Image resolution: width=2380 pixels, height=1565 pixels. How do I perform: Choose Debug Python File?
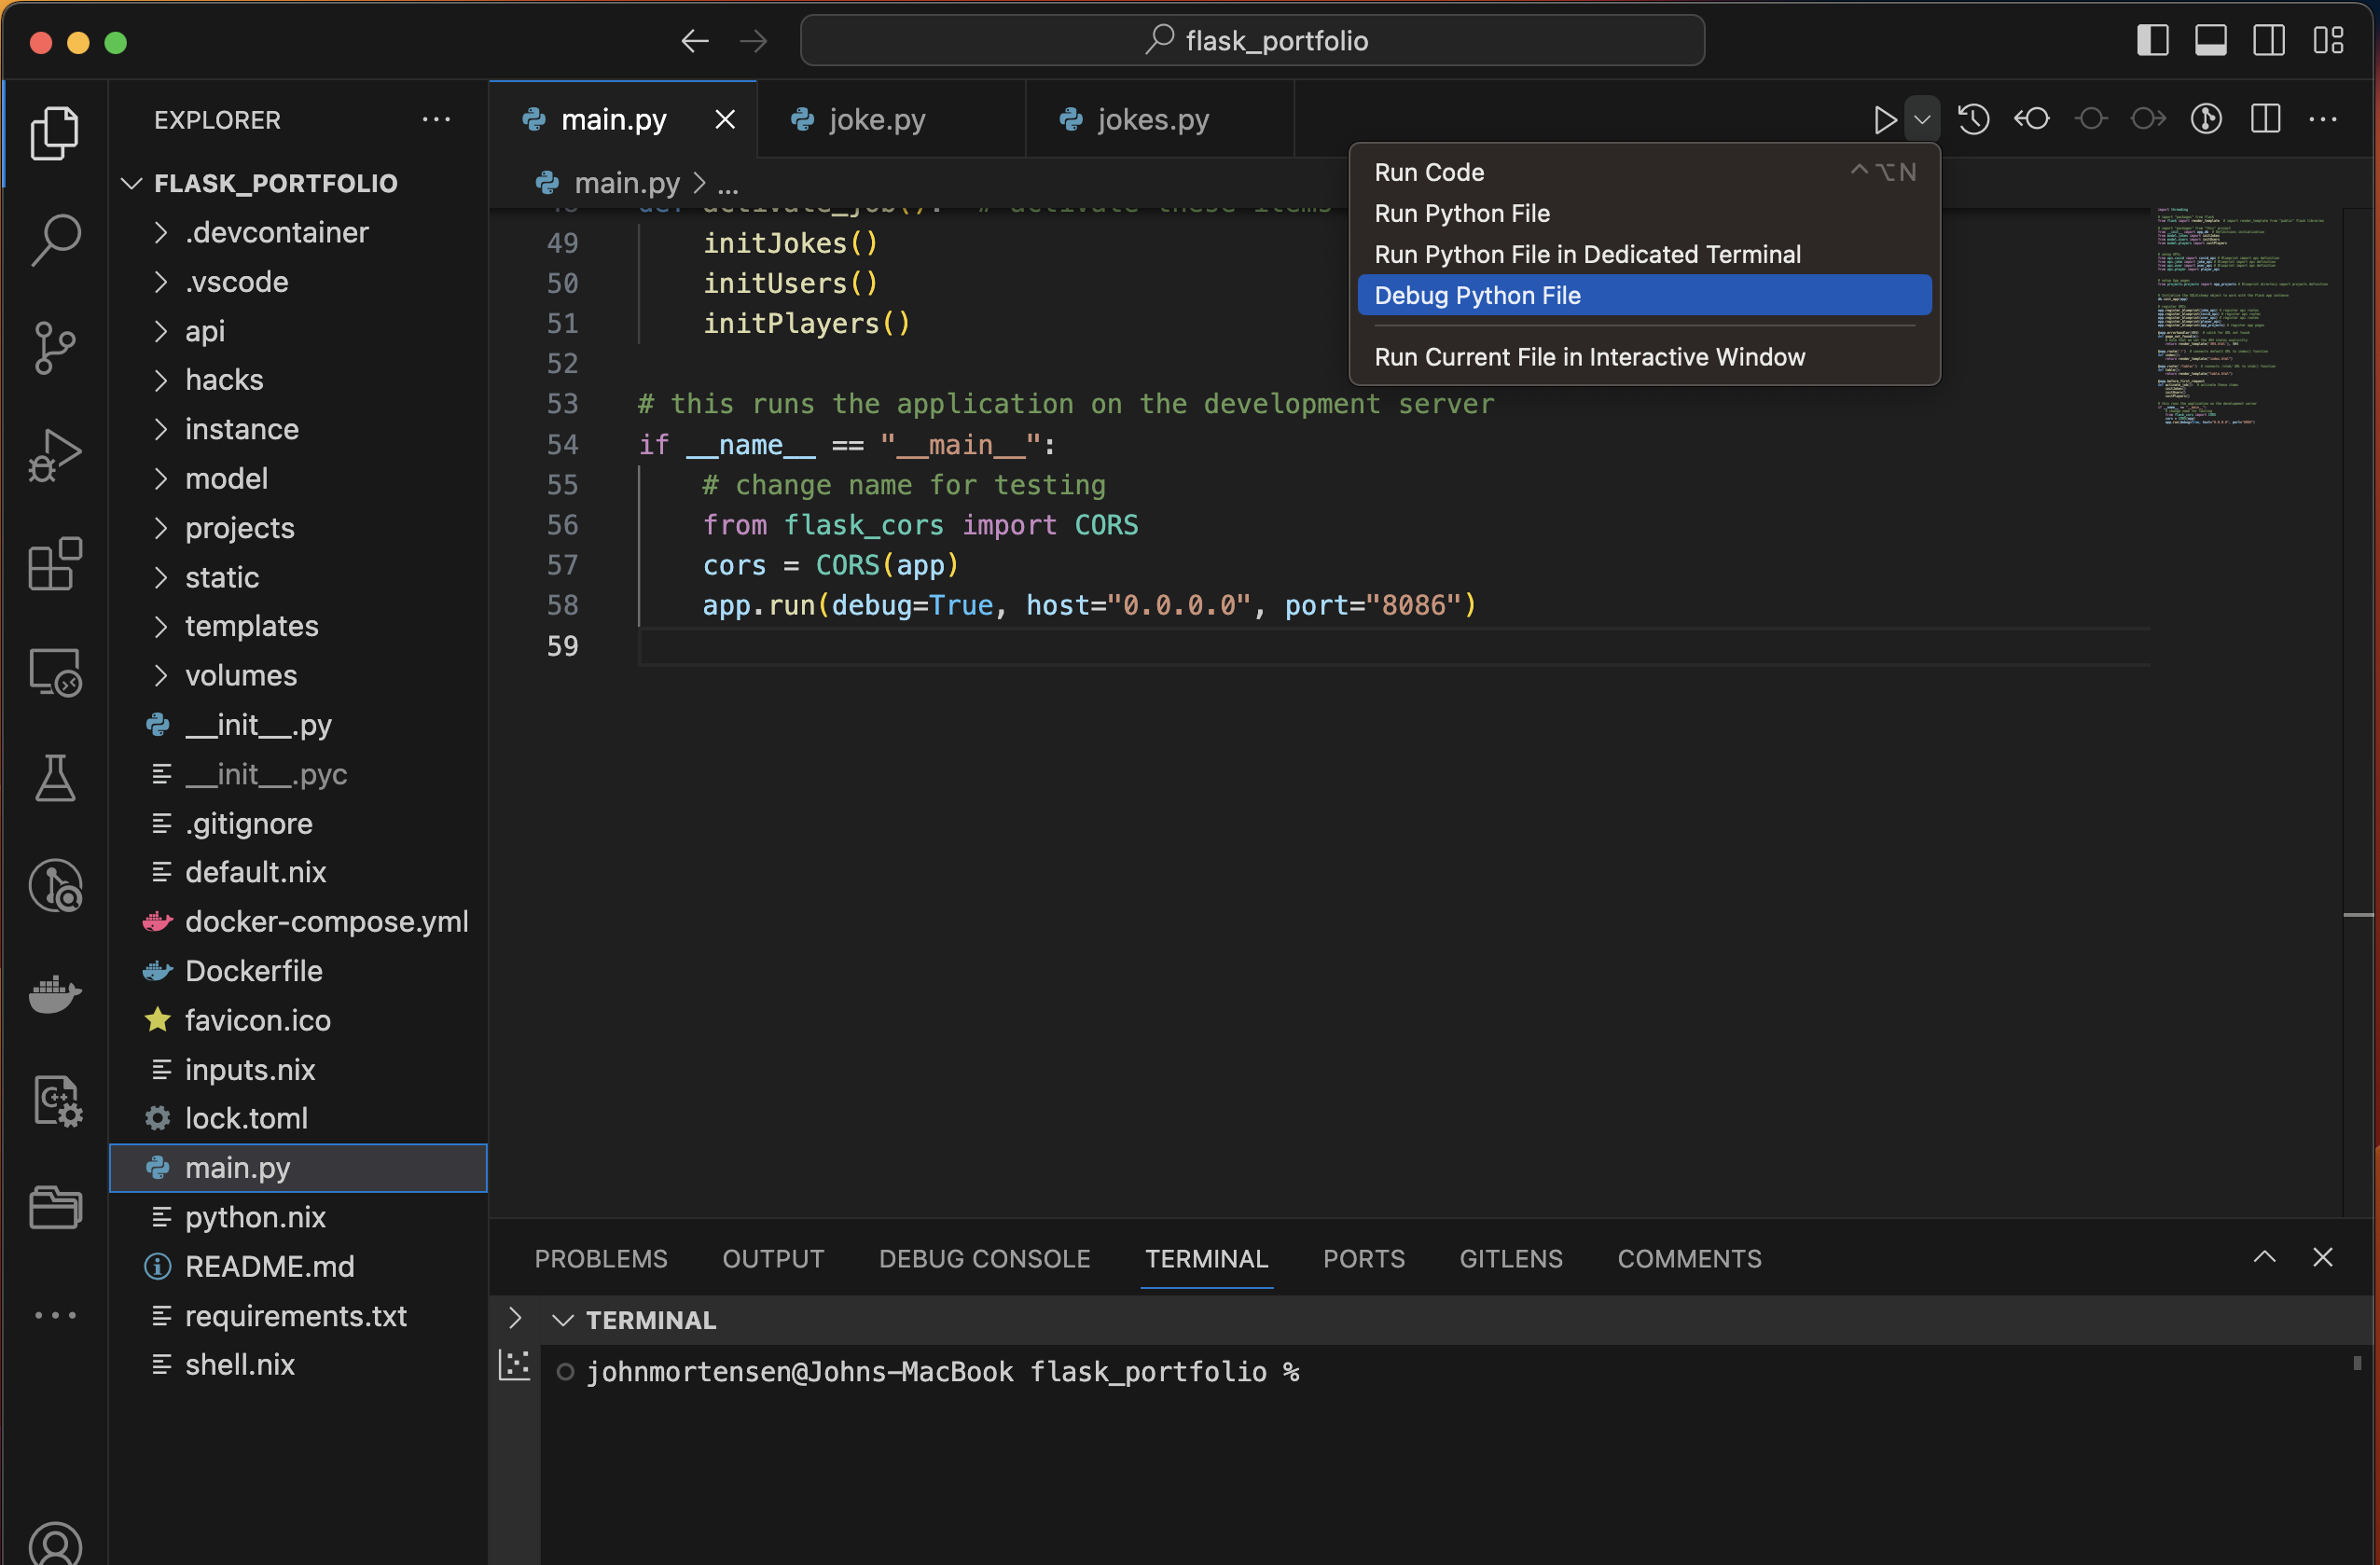[x=1644, y=295]
